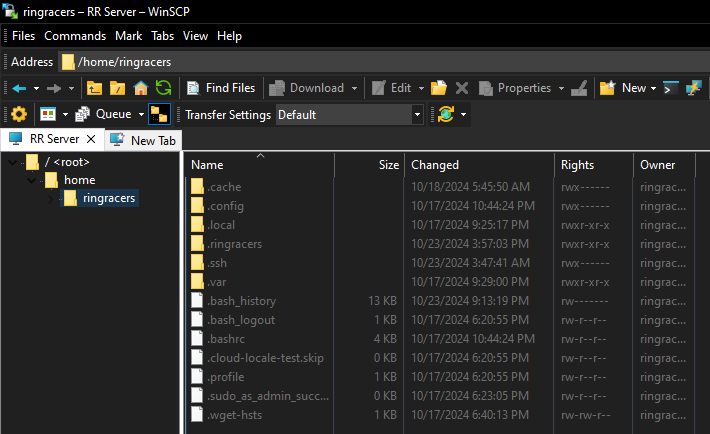This screenshot has width=710, height=434.
Task: Click the address path field
Action: (384, 62)
